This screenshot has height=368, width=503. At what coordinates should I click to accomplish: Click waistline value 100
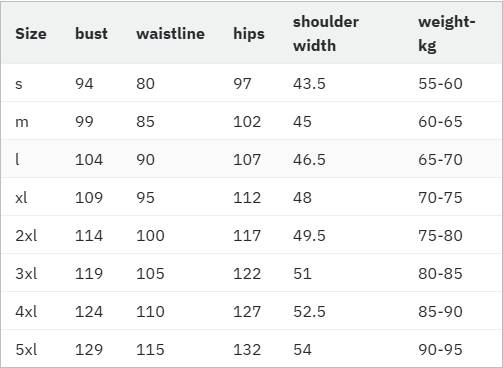150,236
